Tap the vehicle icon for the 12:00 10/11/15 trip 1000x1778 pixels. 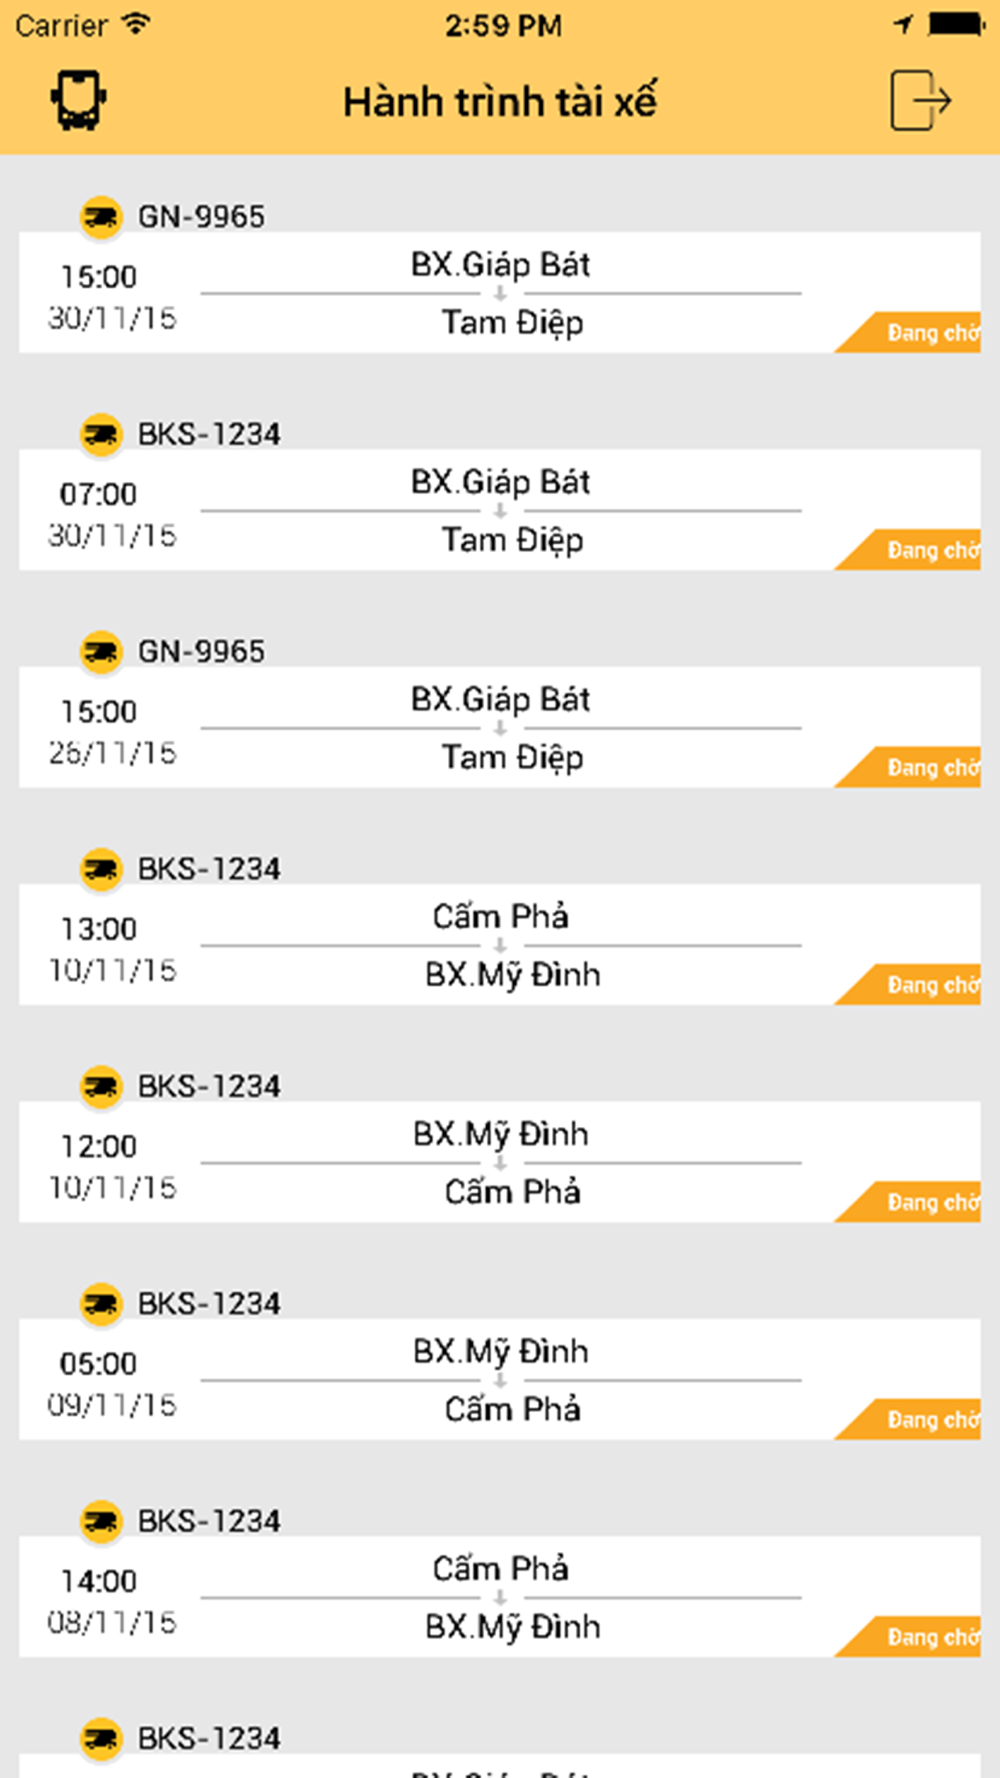(x=100, y=1086)
